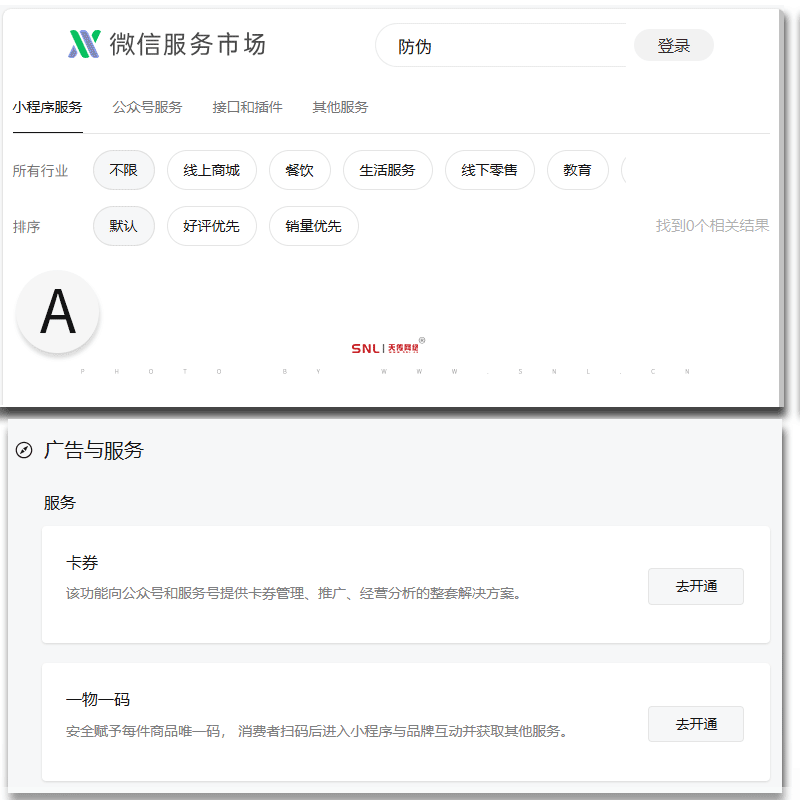Select the 不限 industry filter
The width and height of the screenshot is (800, 800).
122,170
